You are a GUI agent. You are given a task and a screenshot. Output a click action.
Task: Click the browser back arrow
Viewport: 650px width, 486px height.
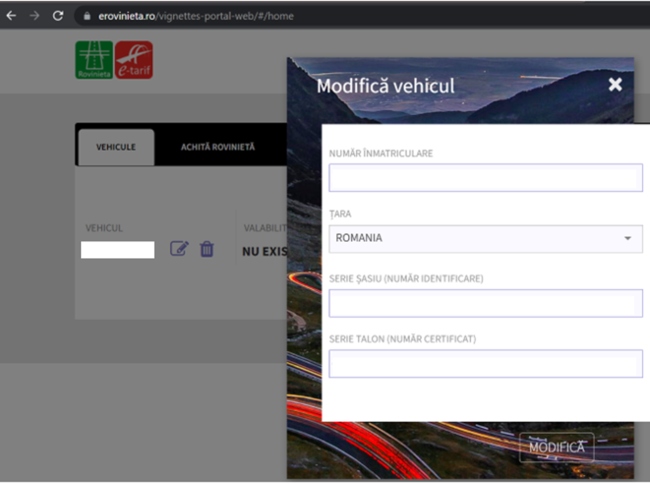pos(11,16)
